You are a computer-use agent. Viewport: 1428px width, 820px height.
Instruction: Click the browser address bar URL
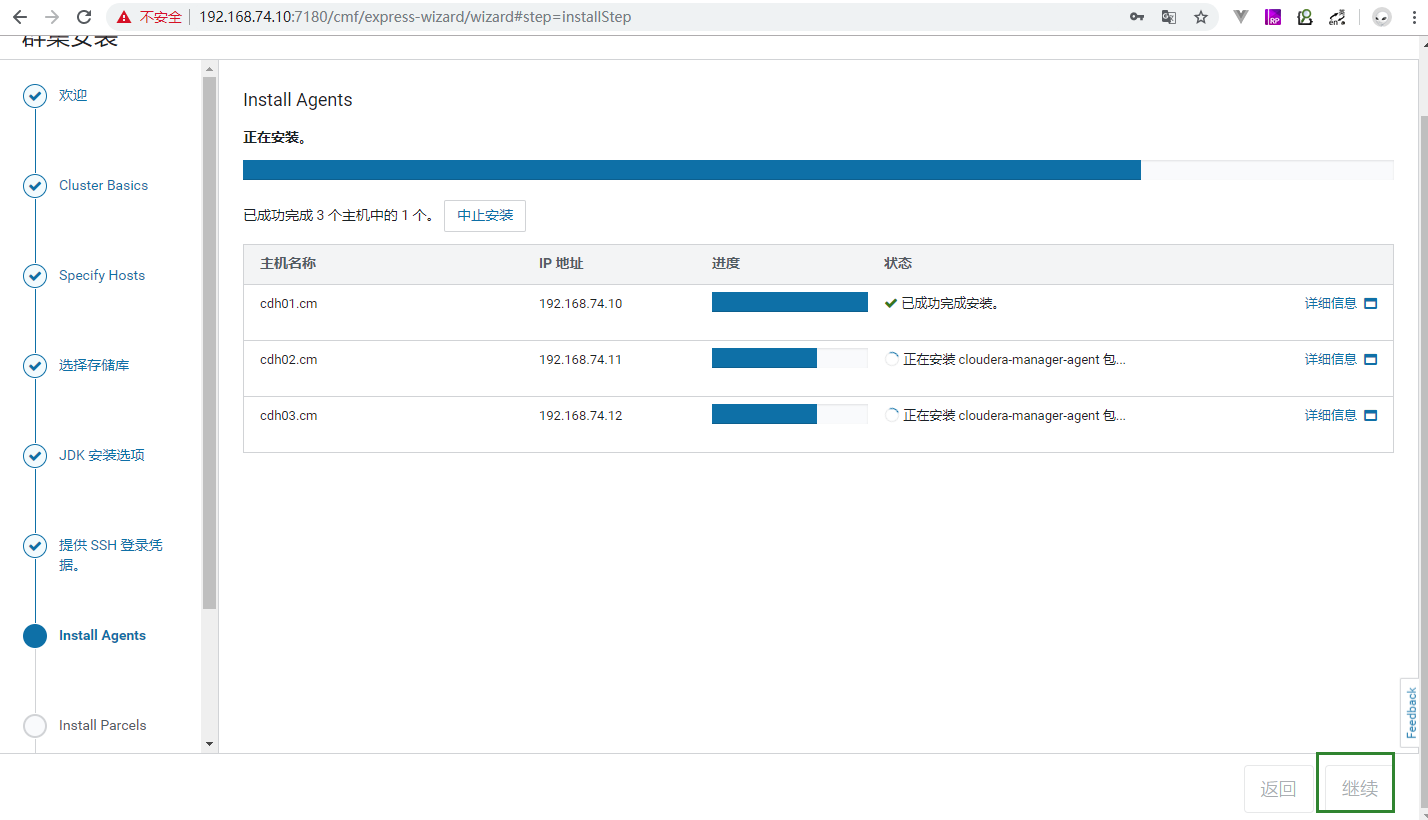[x=415, y=17]
